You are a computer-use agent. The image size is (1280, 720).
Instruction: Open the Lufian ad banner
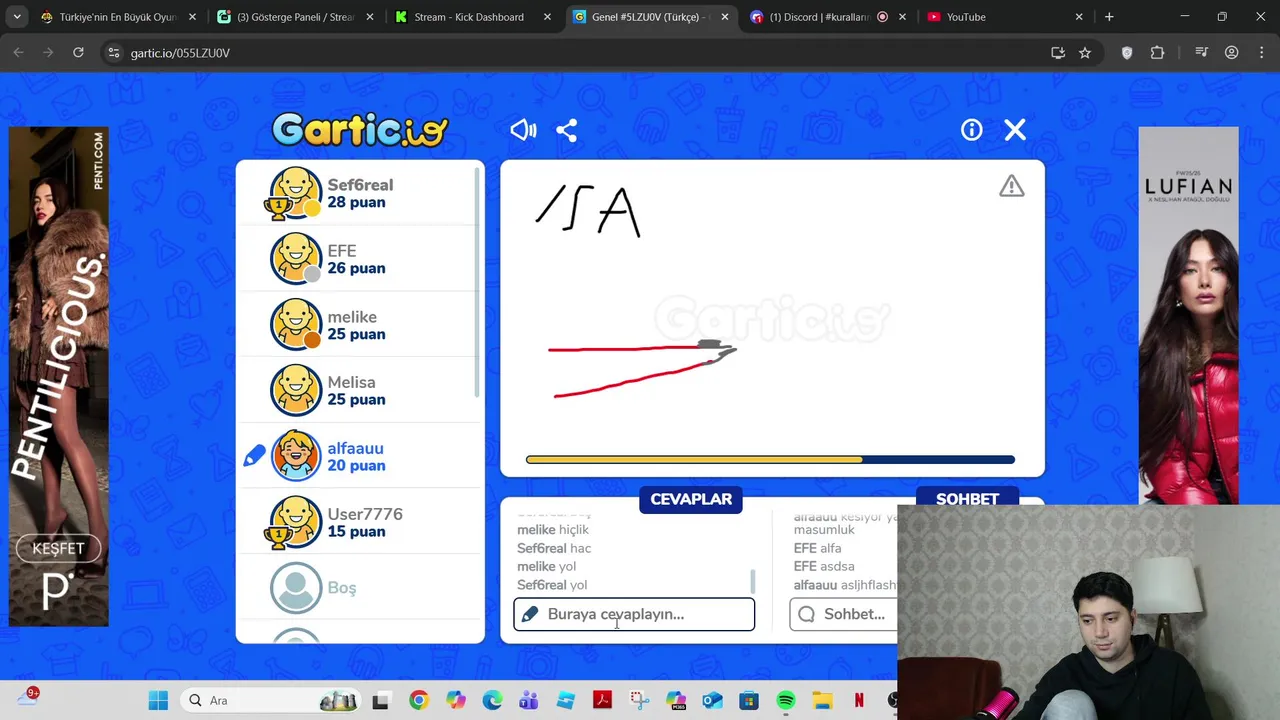tap(1188, 316)
